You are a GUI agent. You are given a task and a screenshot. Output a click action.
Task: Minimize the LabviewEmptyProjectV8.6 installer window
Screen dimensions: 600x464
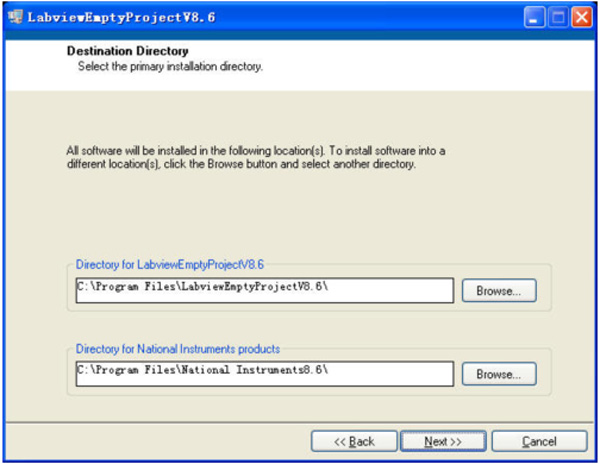(x=535, y=16)
